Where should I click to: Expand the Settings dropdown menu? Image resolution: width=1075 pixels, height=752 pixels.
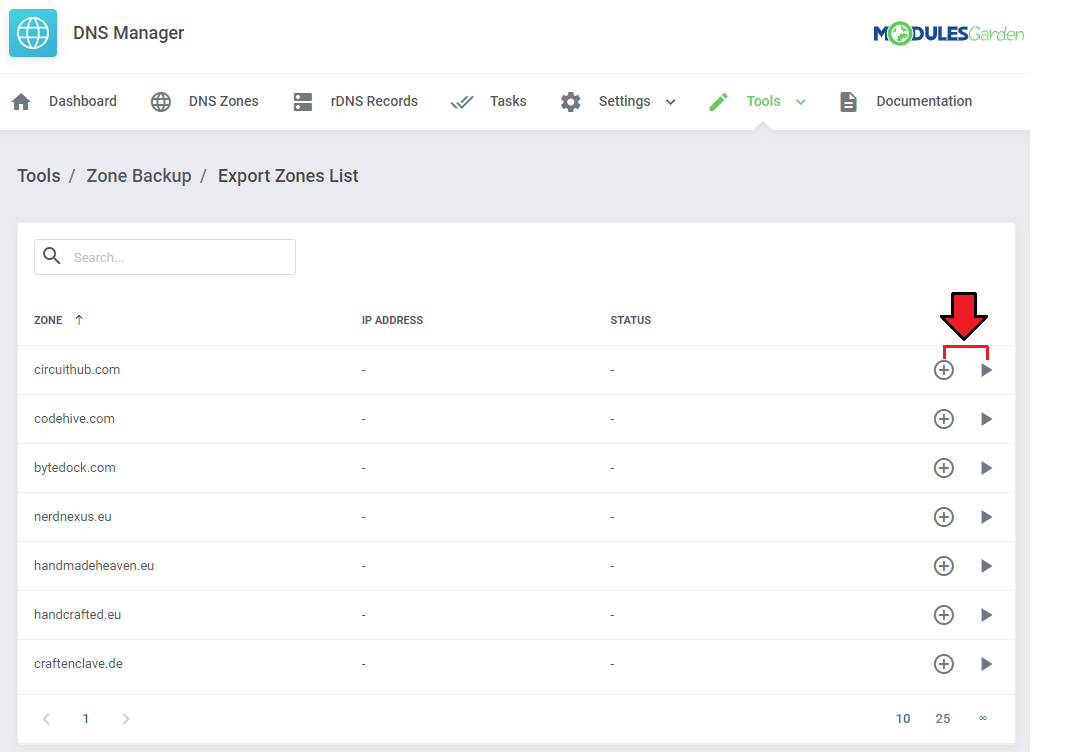[670, 102]
